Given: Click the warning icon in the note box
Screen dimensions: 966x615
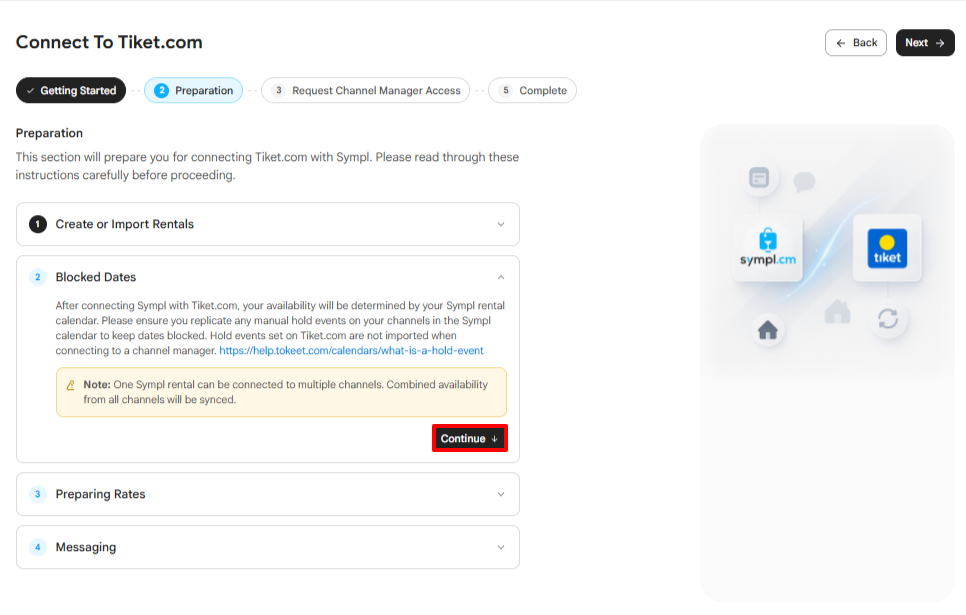Looking at the screenshot, I should (70, 385).
